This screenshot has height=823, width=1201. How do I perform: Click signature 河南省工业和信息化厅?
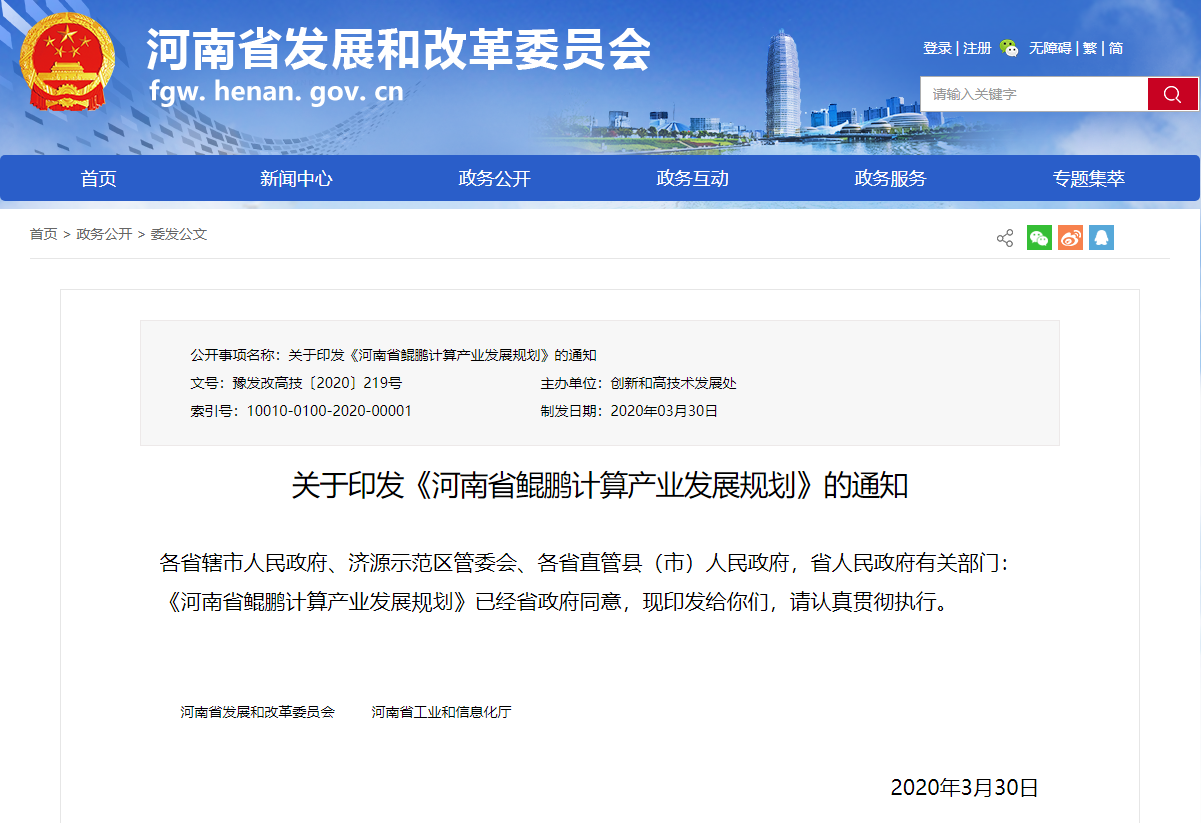tap(441, 713)
